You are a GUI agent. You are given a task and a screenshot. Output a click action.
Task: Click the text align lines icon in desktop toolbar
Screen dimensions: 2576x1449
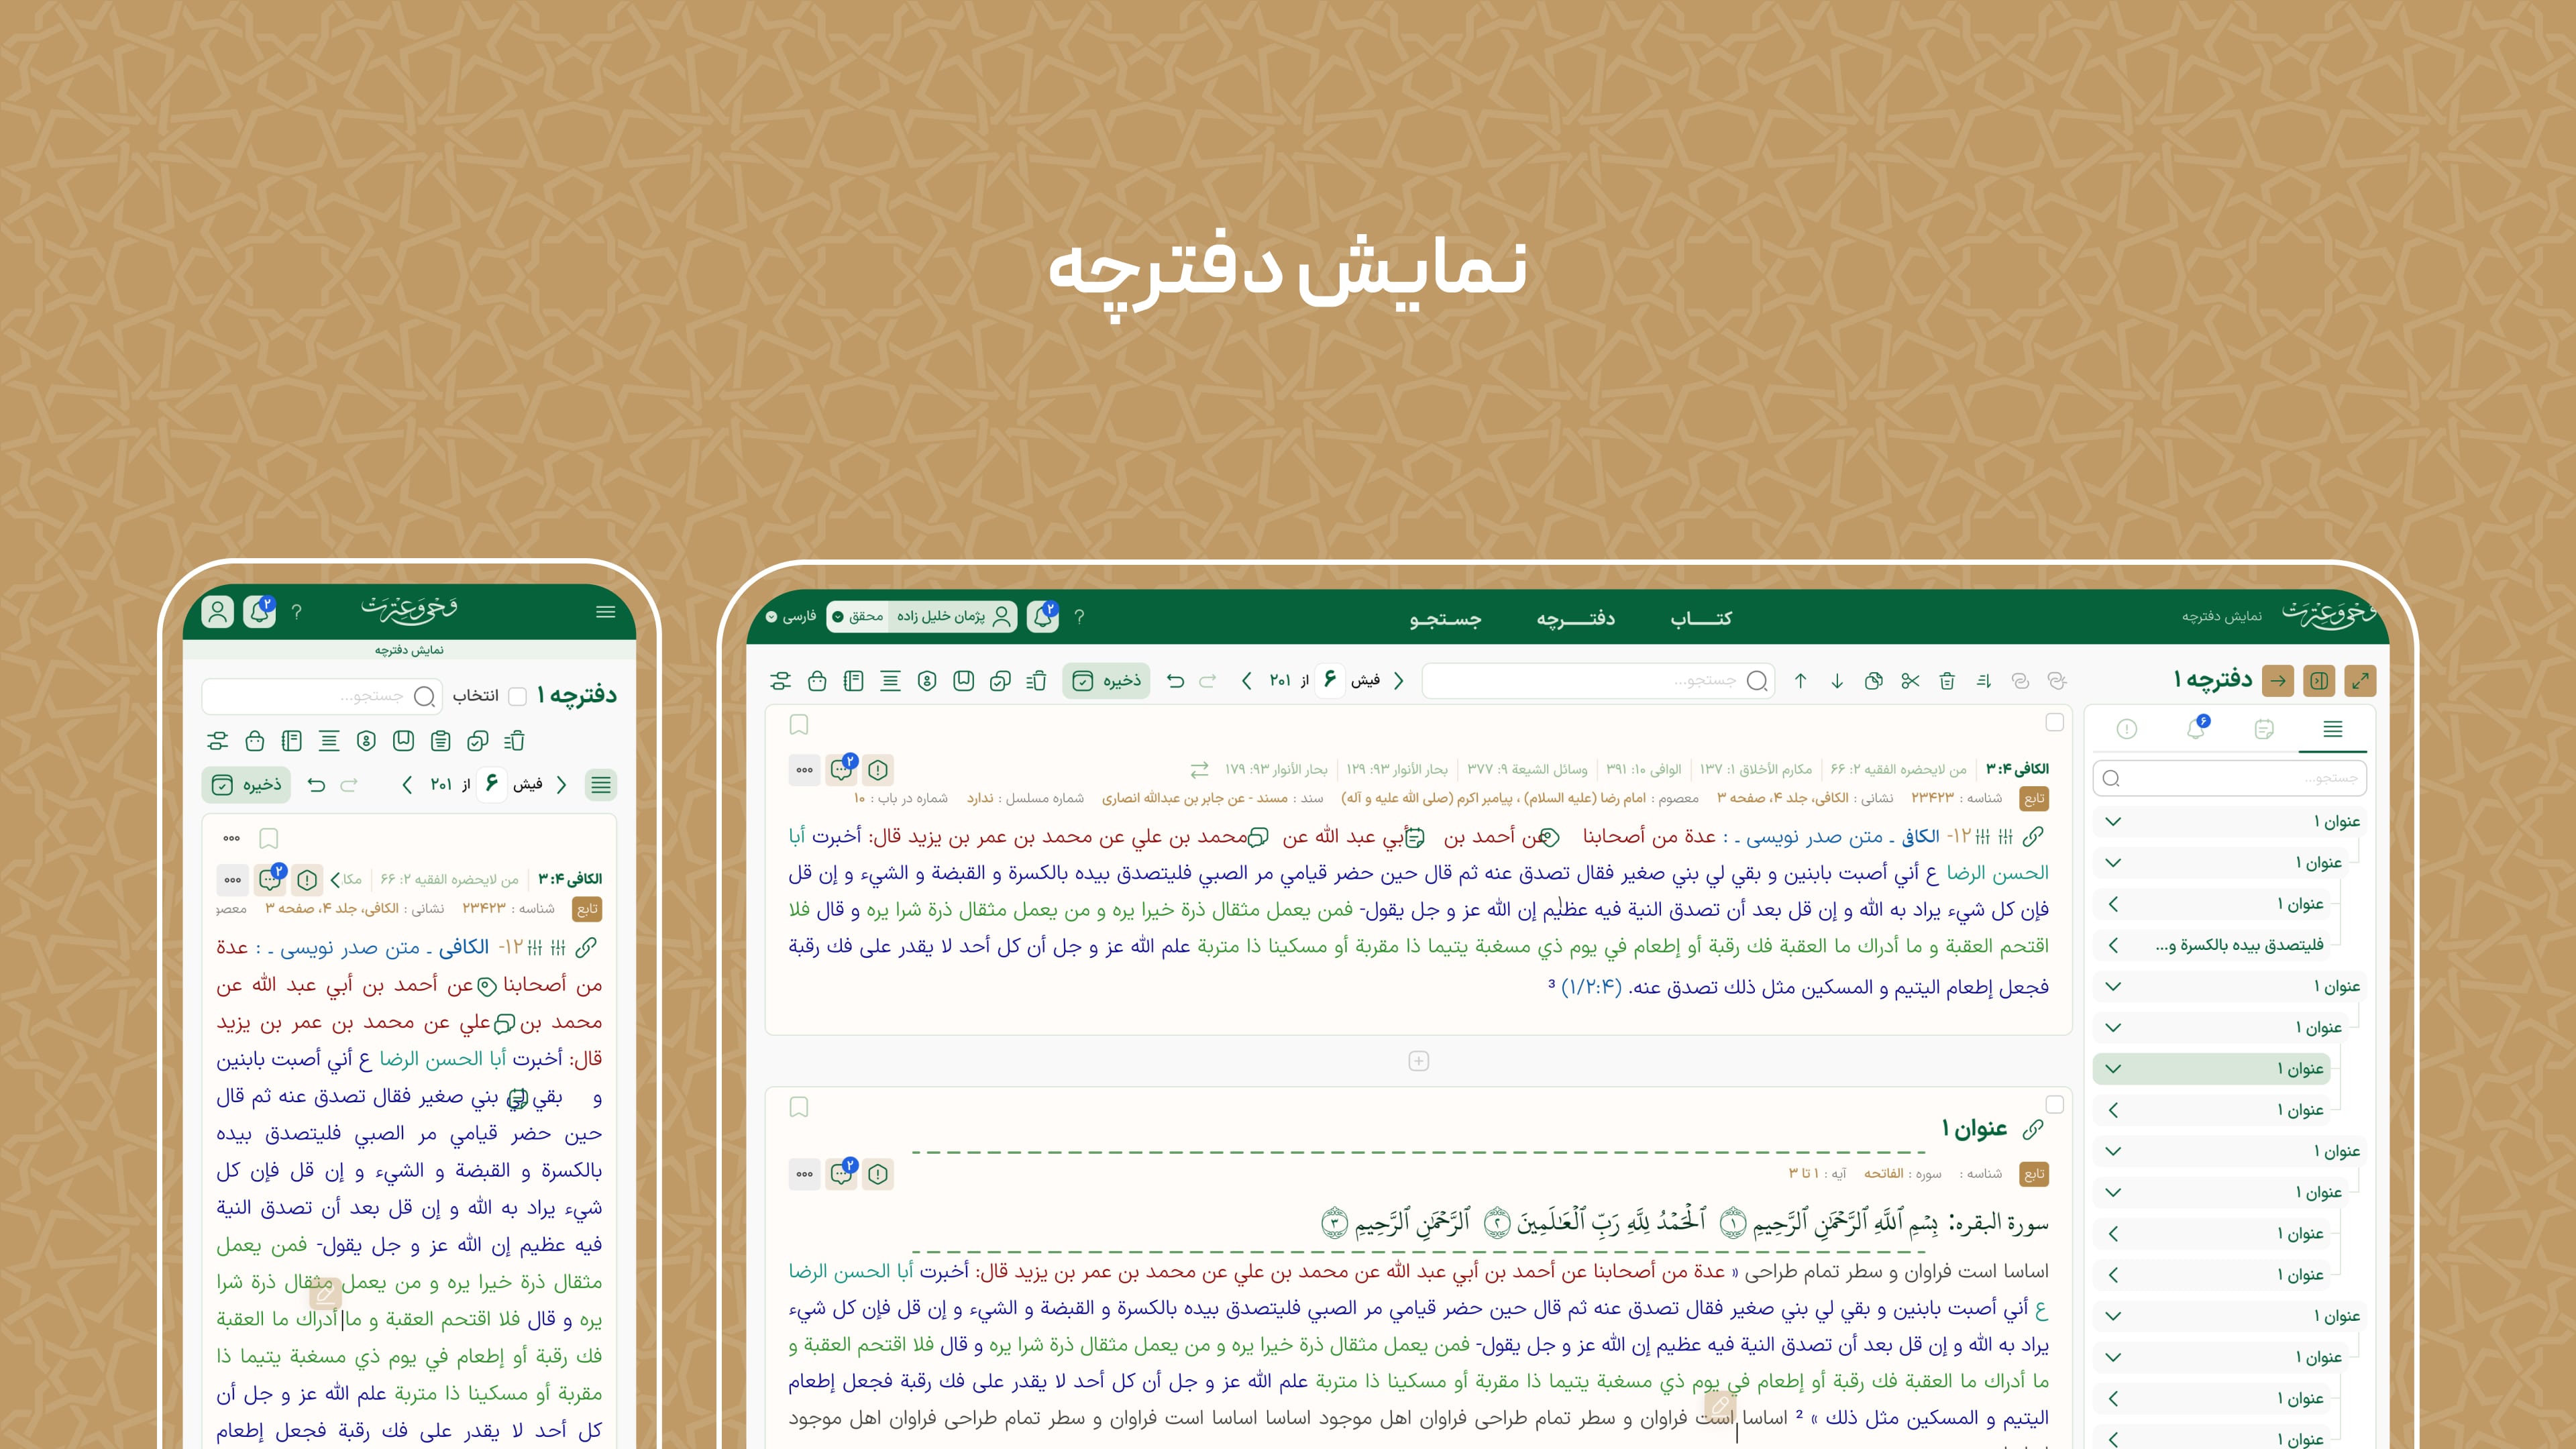(x=890, y=681)
